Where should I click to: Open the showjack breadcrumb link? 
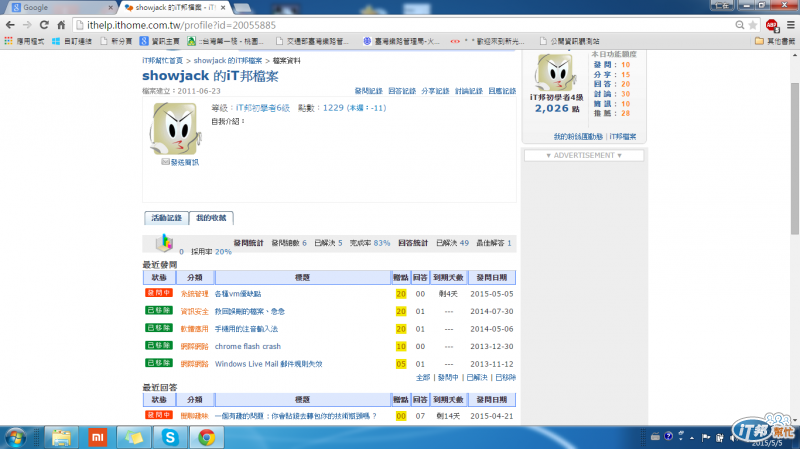(x=228, y=60)
